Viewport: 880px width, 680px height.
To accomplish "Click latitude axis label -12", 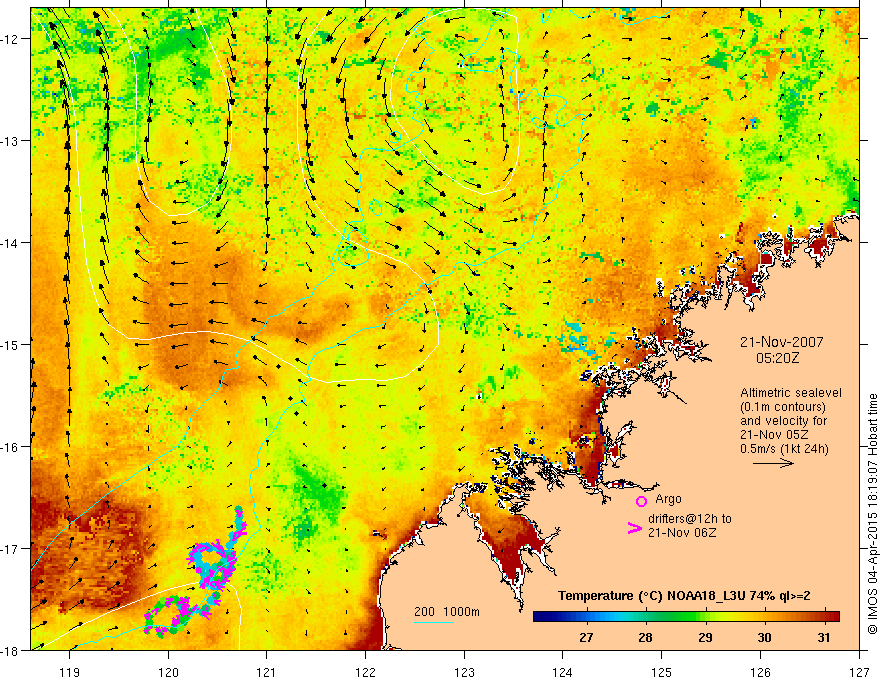I will (x=10, y=39).
